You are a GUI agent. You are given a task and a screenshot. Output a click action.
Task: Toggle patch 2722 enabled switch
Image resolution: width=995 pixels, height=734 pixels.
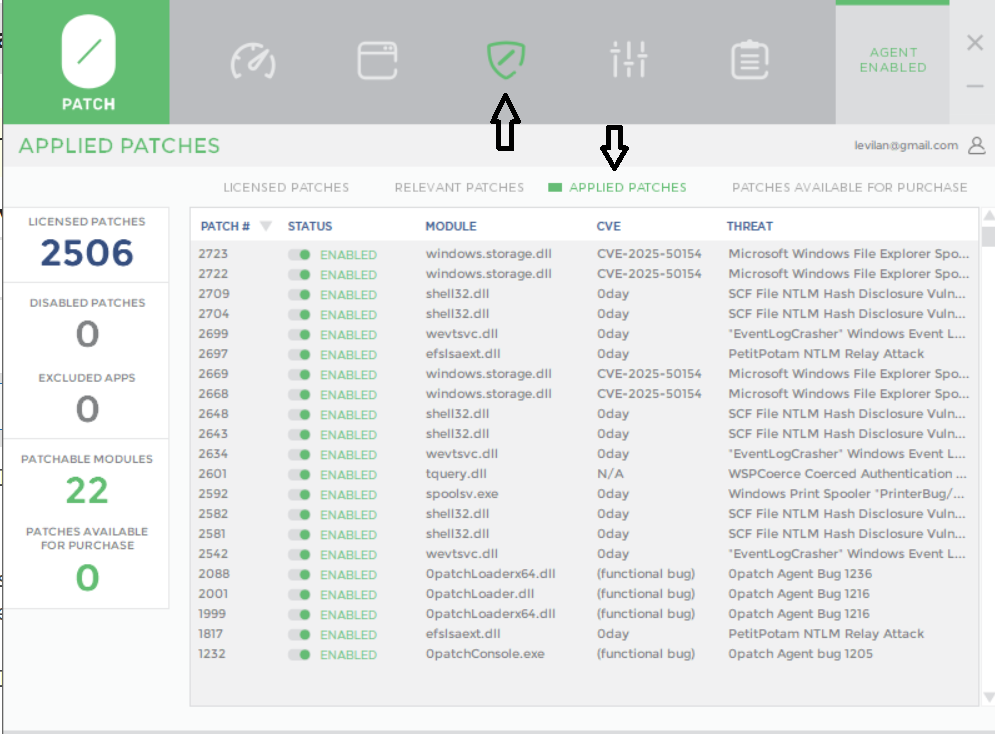tap(299, 275)
